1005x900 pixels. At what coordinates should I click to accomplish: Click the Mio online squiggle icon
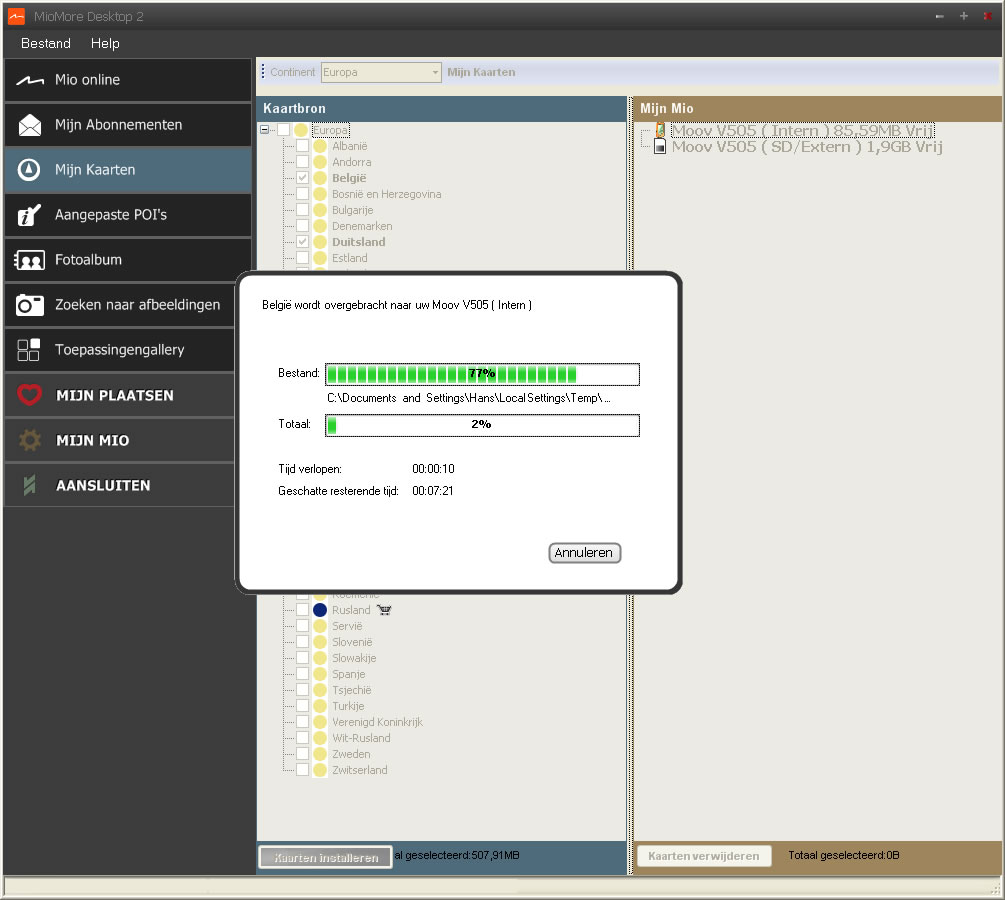pyautogui.click(x=30, y=81)
